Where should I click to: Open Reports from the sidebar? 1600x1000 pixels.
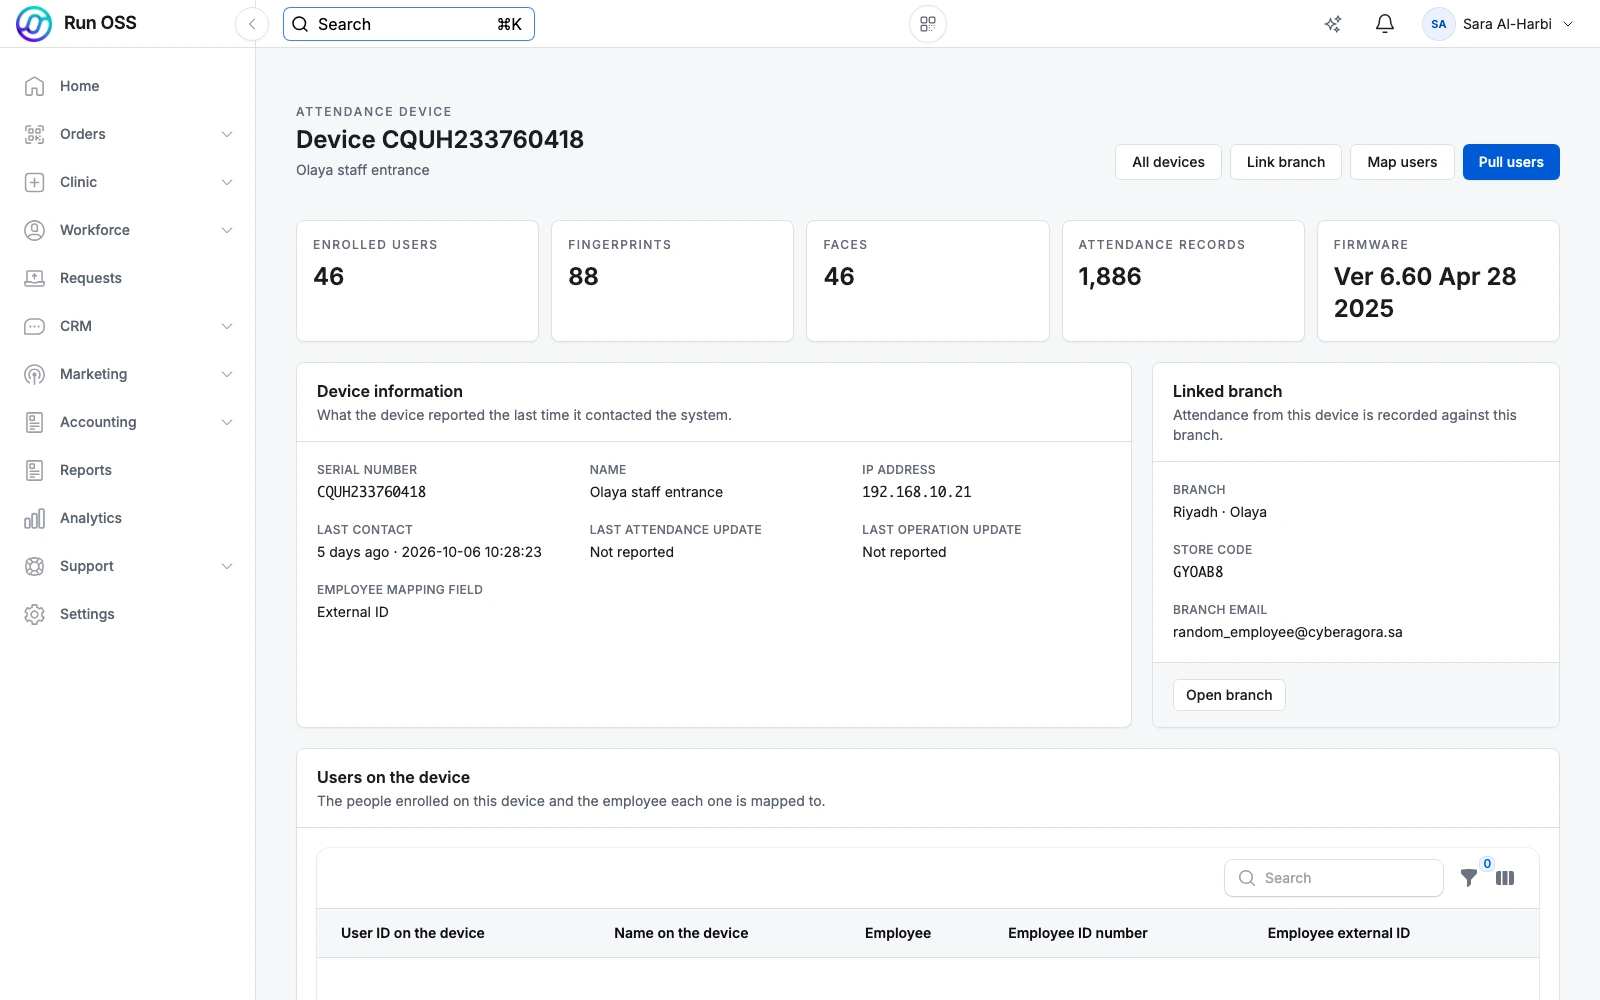(128, 470)
